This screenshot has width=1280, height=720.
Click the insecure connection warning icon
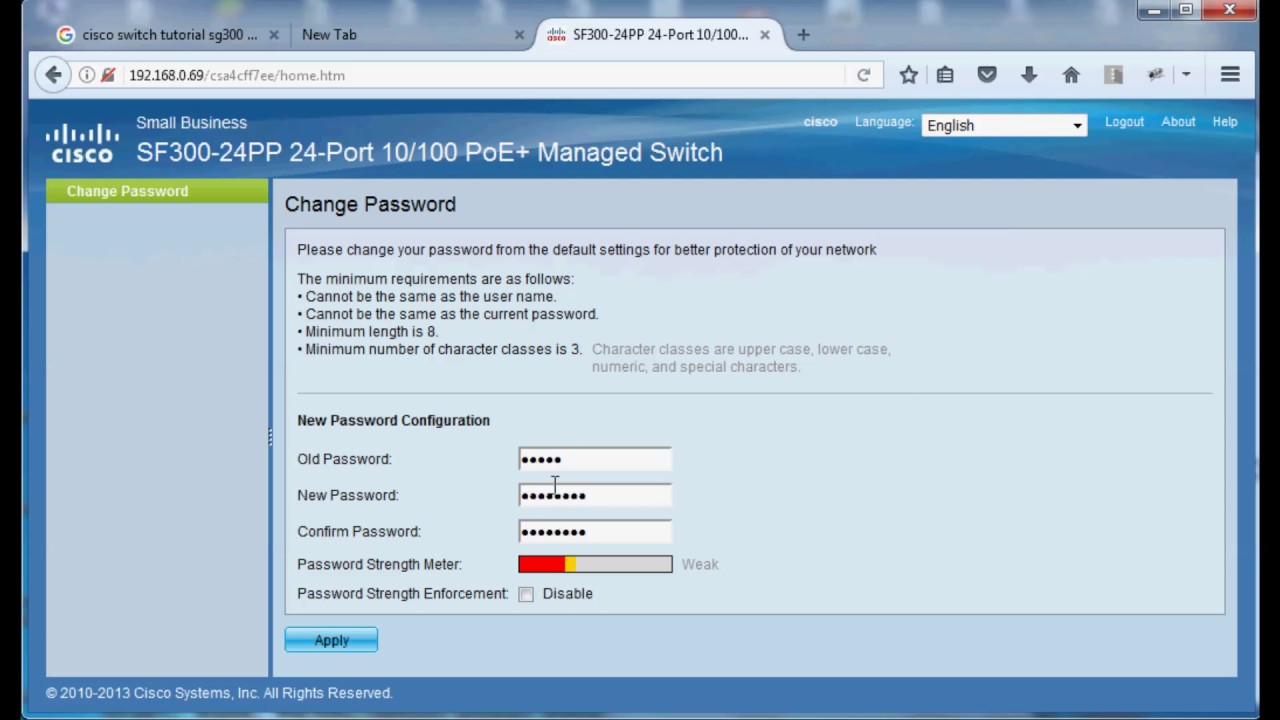click(108, 75)
